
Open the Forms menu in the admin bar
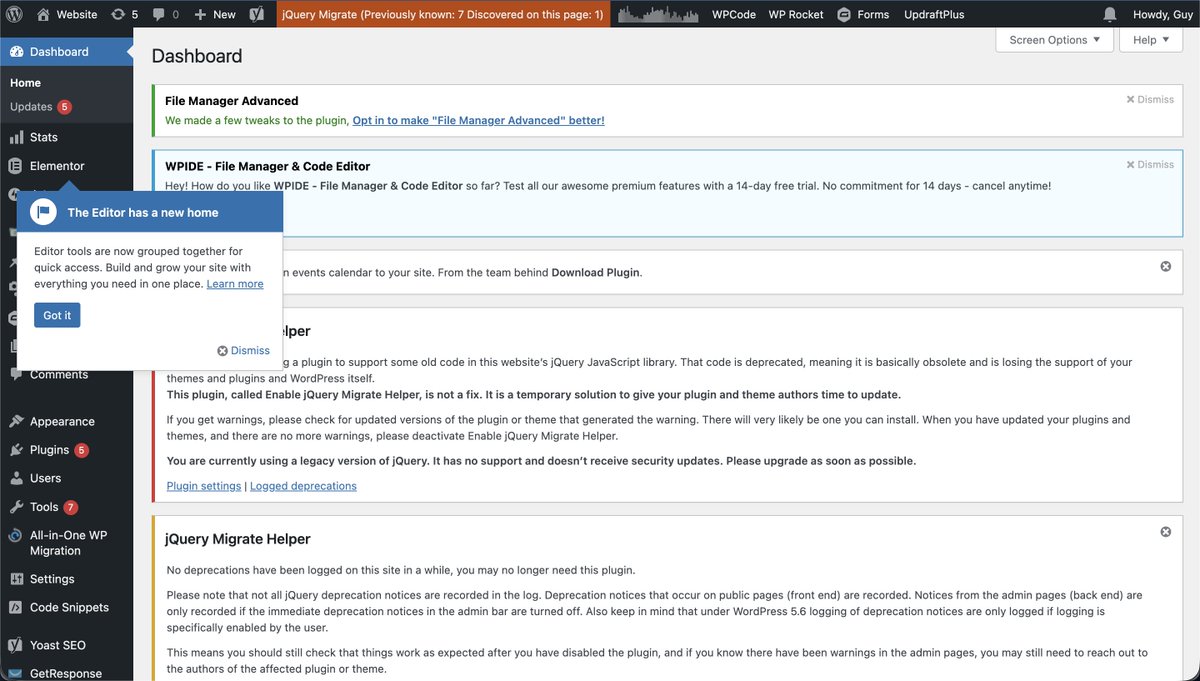tap(863, 14)
